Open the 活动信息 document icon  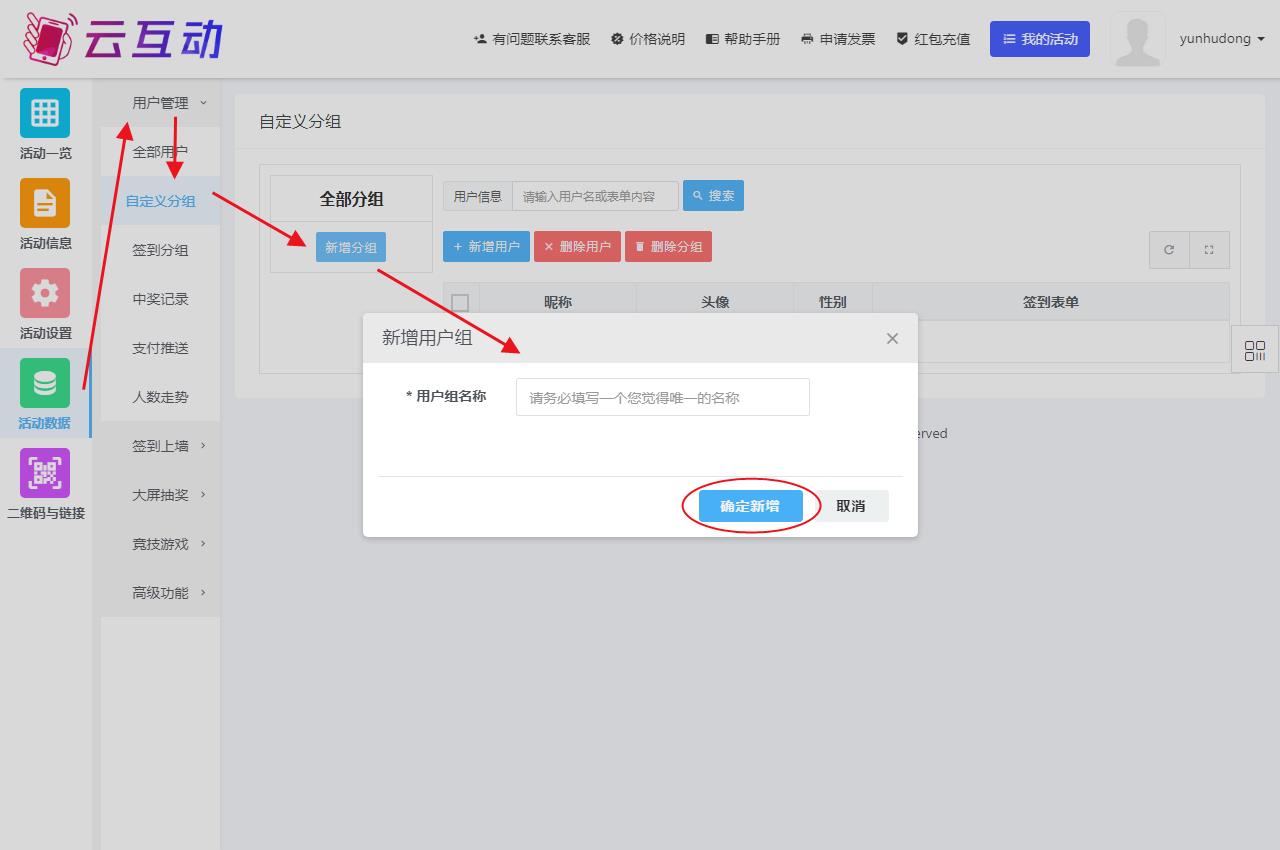coord(45,203)
